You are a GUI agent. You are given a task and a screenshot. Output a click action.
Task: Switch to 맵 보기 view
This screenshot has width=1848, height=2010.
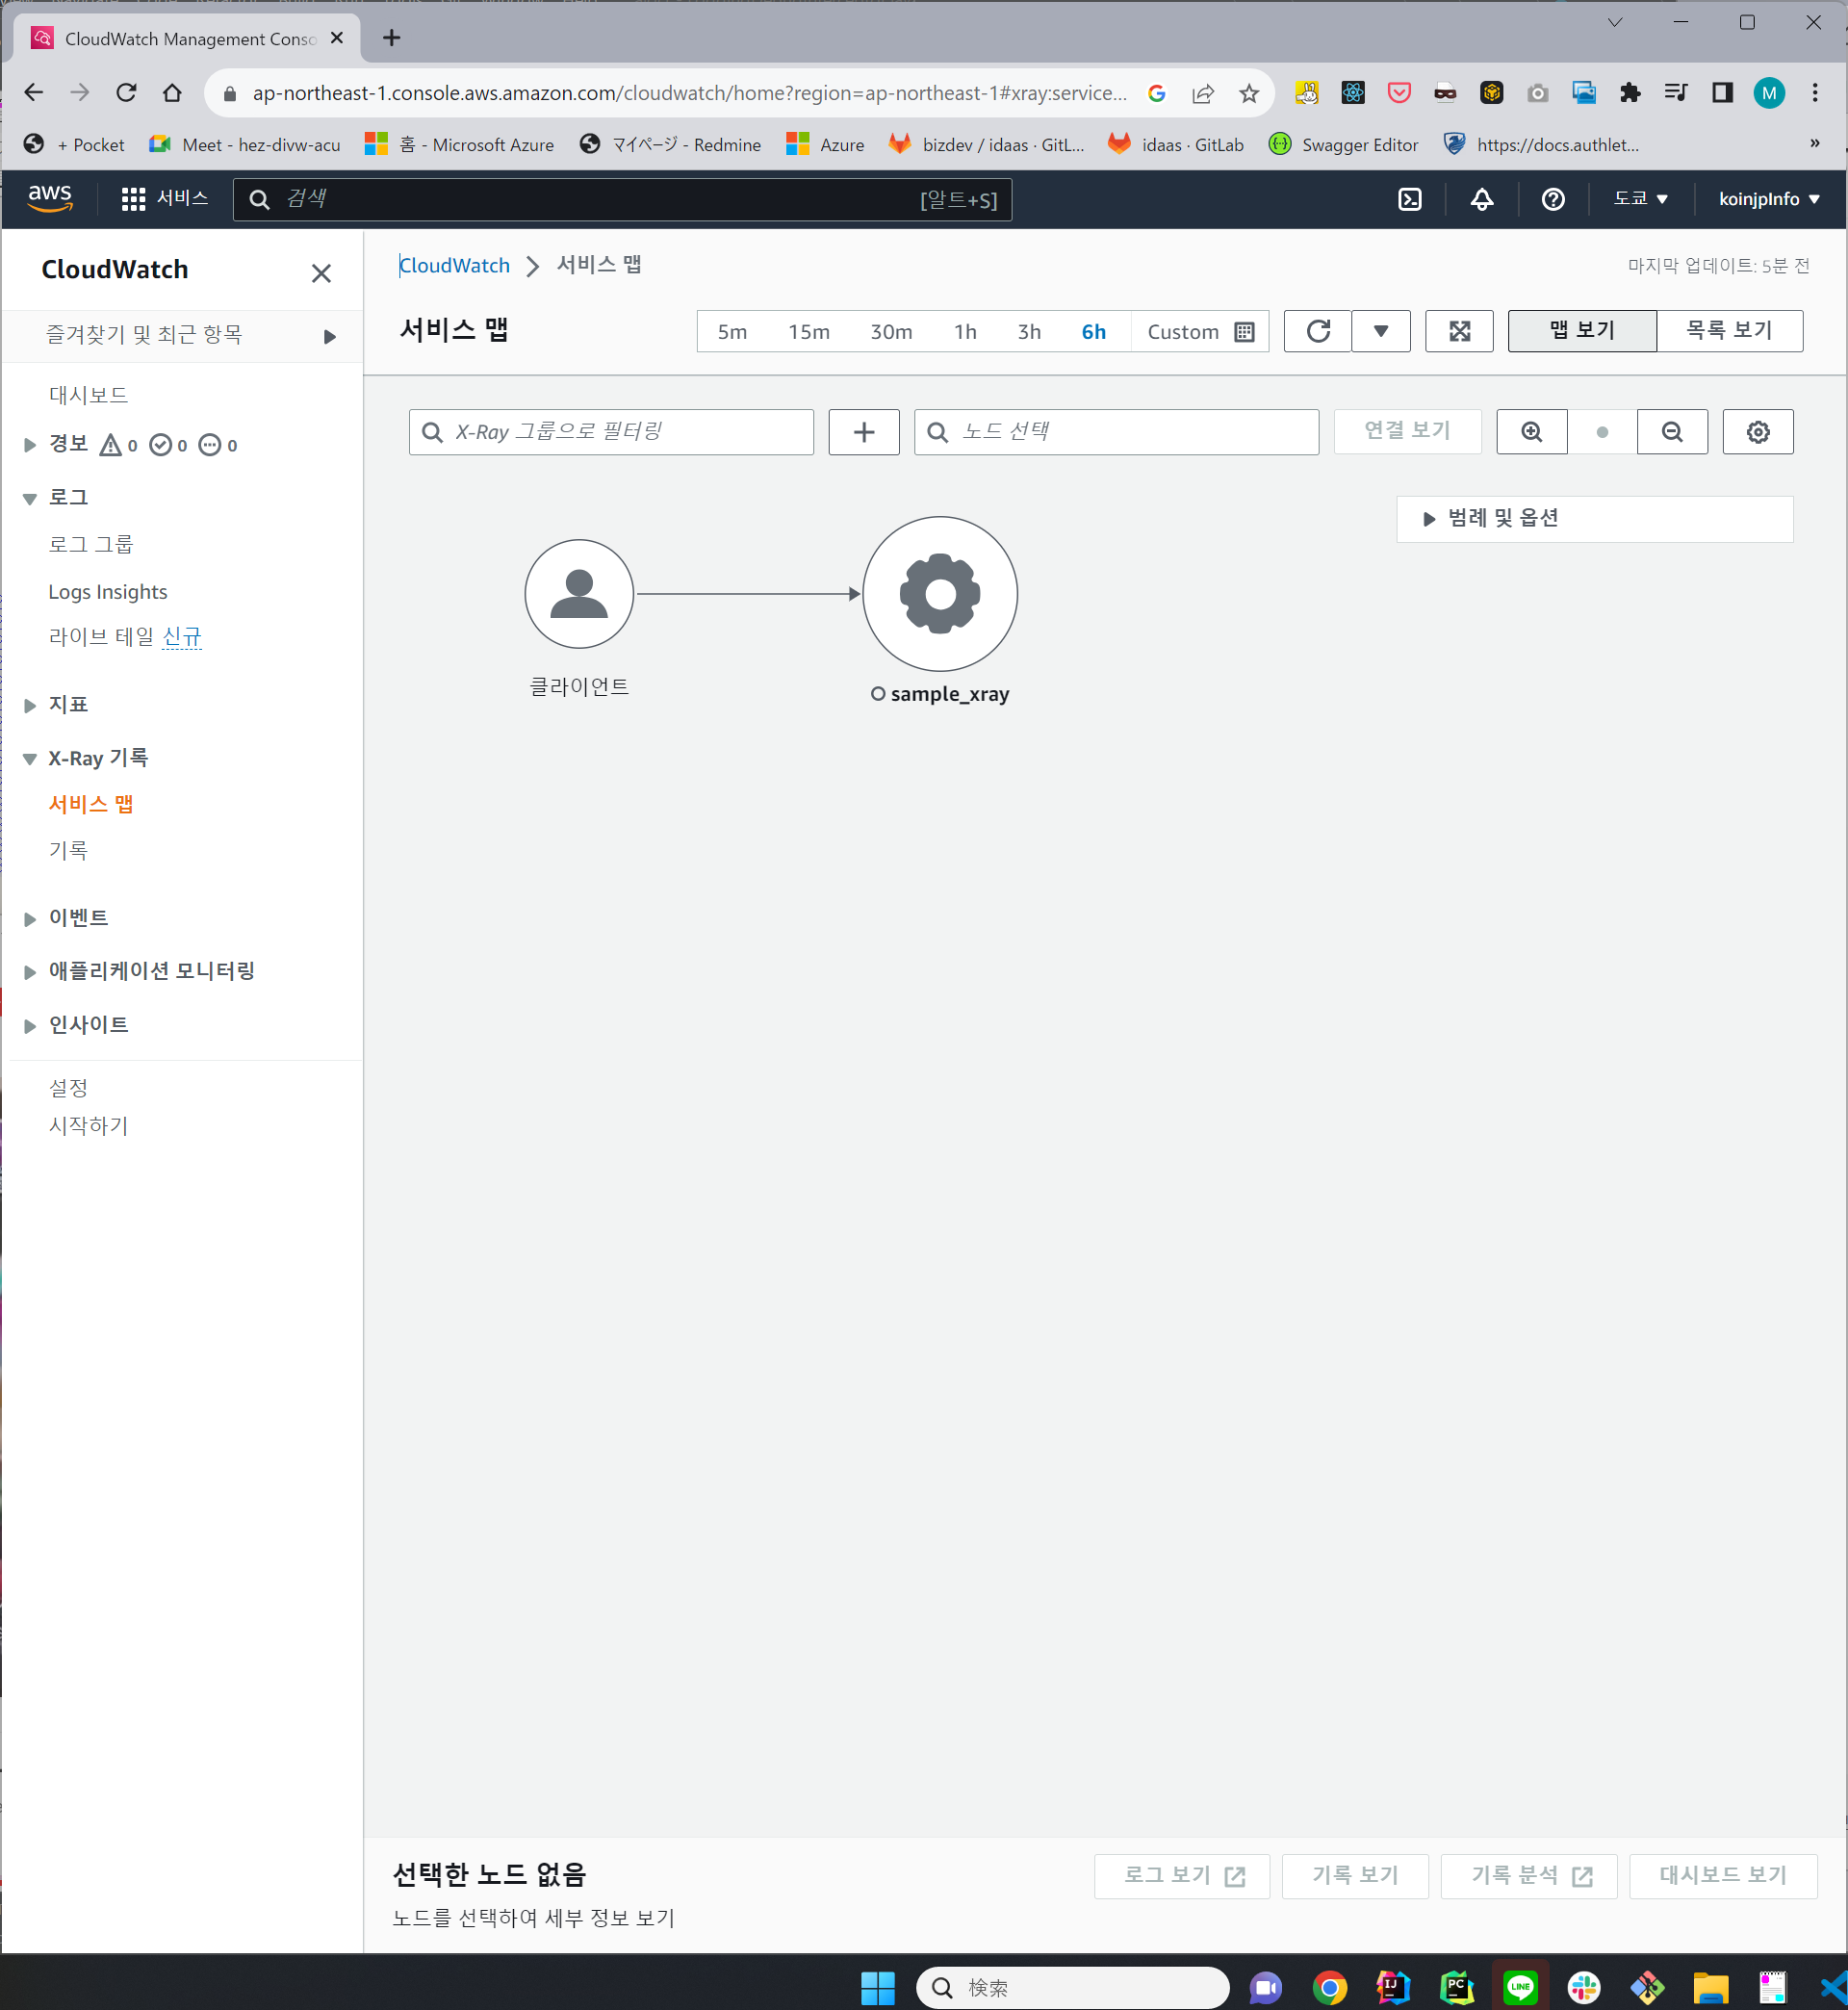click(1581, 331)
